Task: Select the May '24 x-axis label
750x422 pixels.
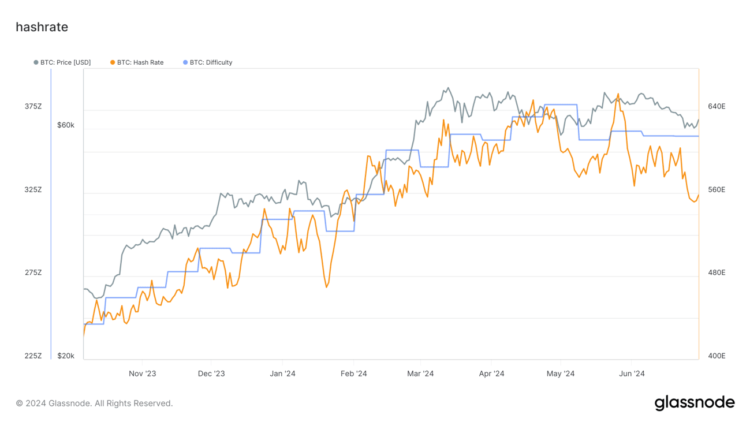Action: point(561,375)
